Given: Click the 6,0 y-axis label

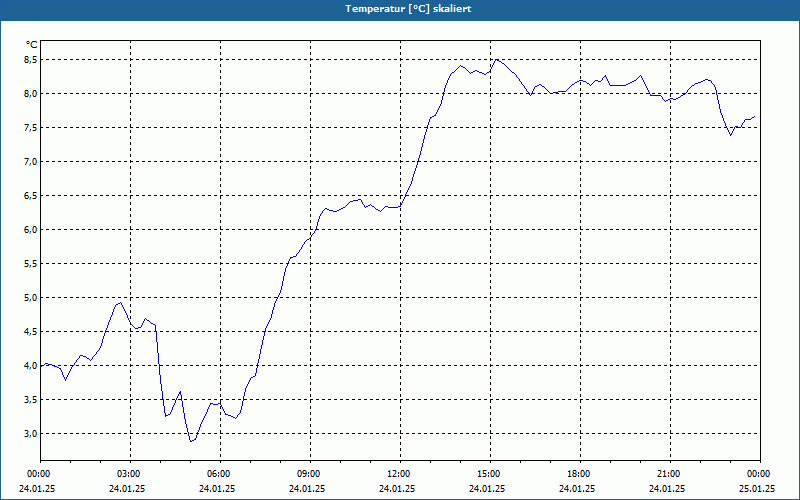Looking at the screenshot, I should click(x=31, y=230).
